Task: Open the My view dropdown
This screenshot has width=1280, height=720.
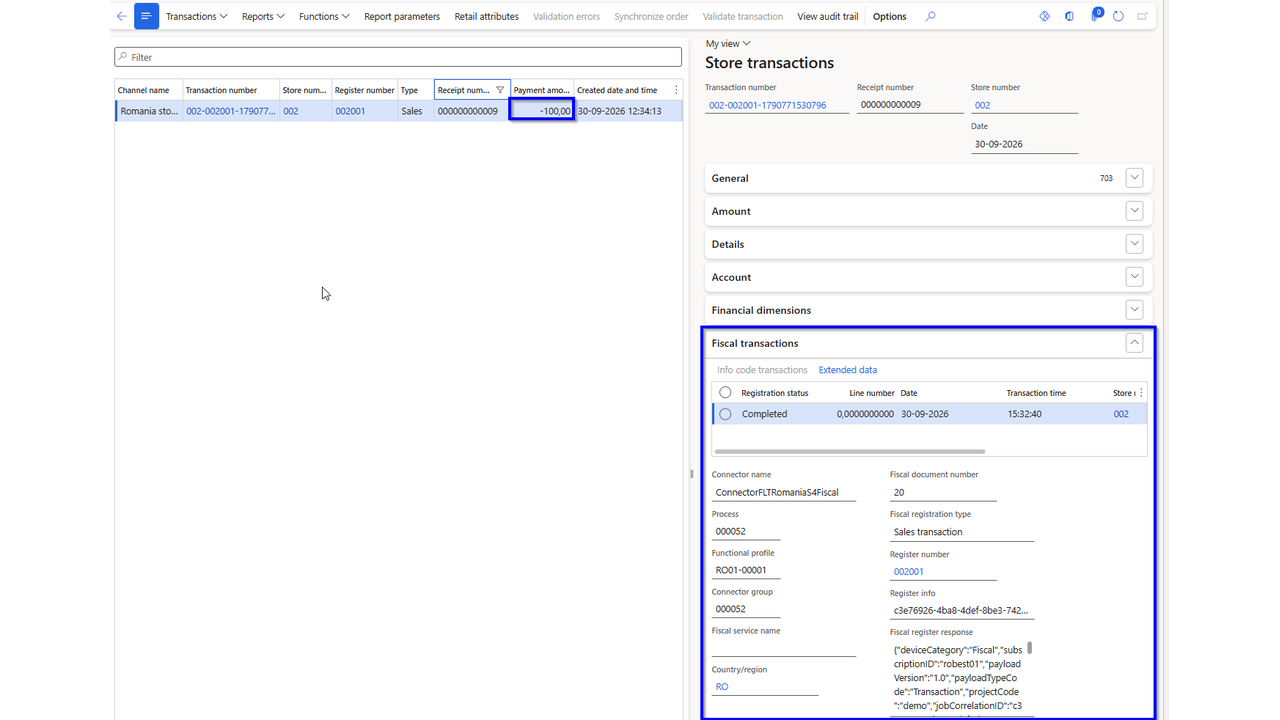Action: (x=728, y=43)
